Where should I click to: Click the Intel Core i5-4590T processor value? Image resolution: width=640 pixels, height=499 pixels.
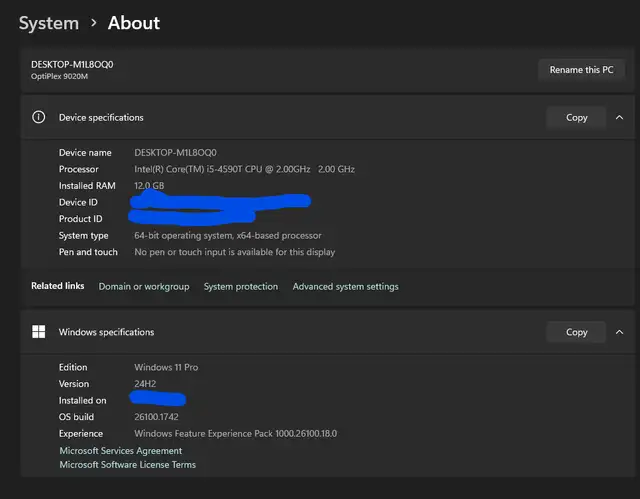pos(244,169)
